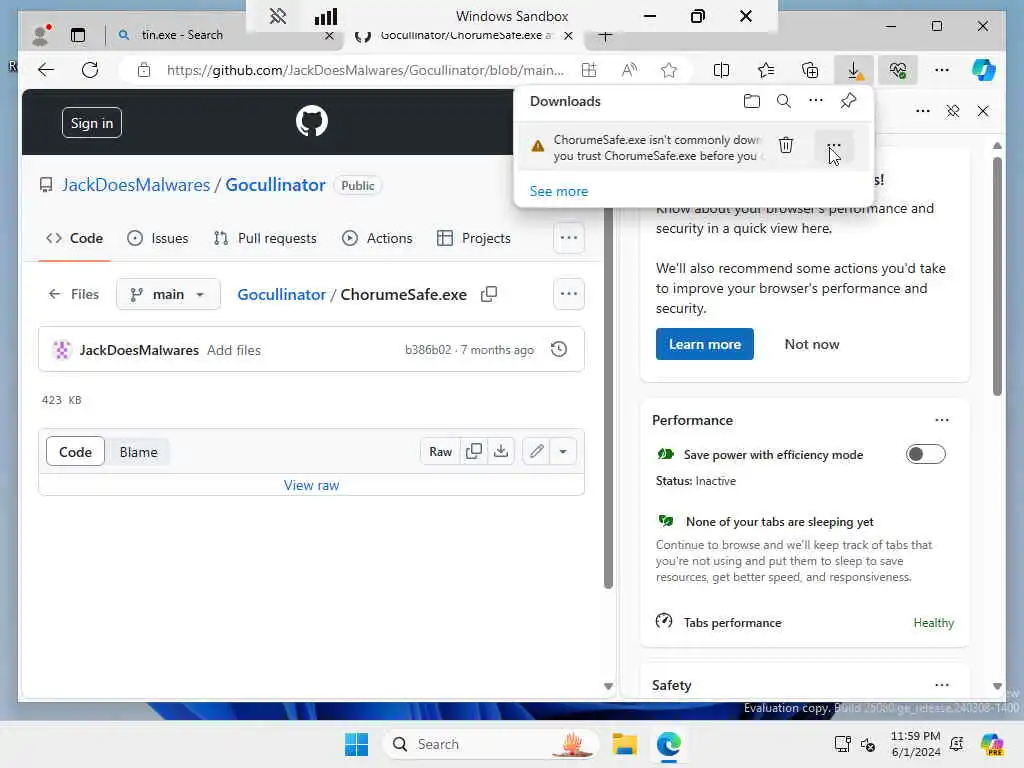Click Microsoft Edge taskbar icon

tap(669, 744)
